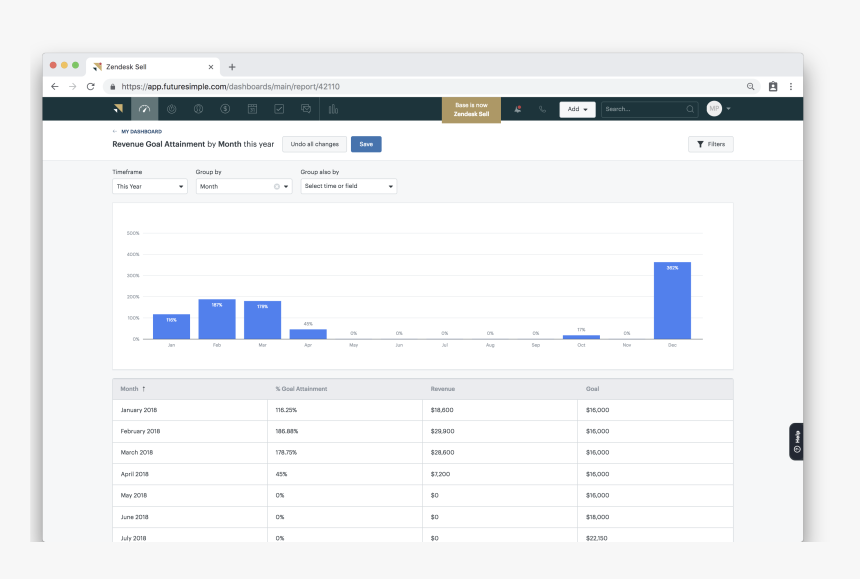This screenshot has width=860, height=579.
Task: Select the May 2018 row label
Action: pyautogui.click(x=134, y=496)
